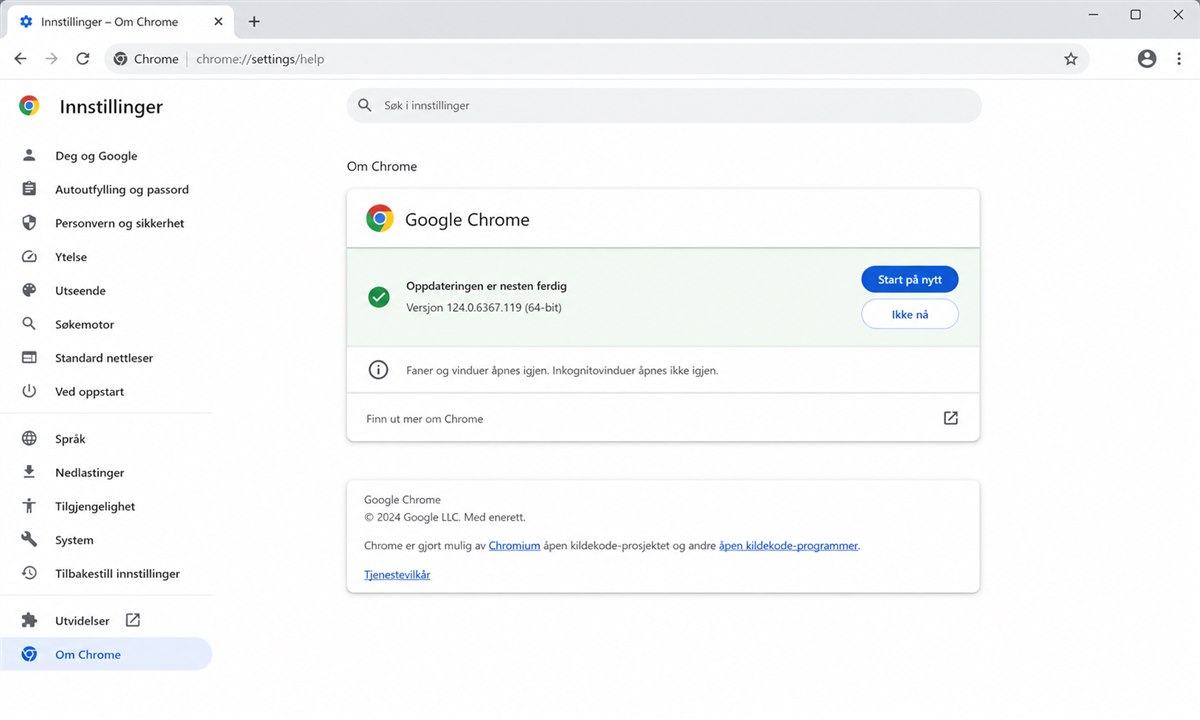Reload the page with the refresh icon
1200x720 pixels.
point(83,59)
